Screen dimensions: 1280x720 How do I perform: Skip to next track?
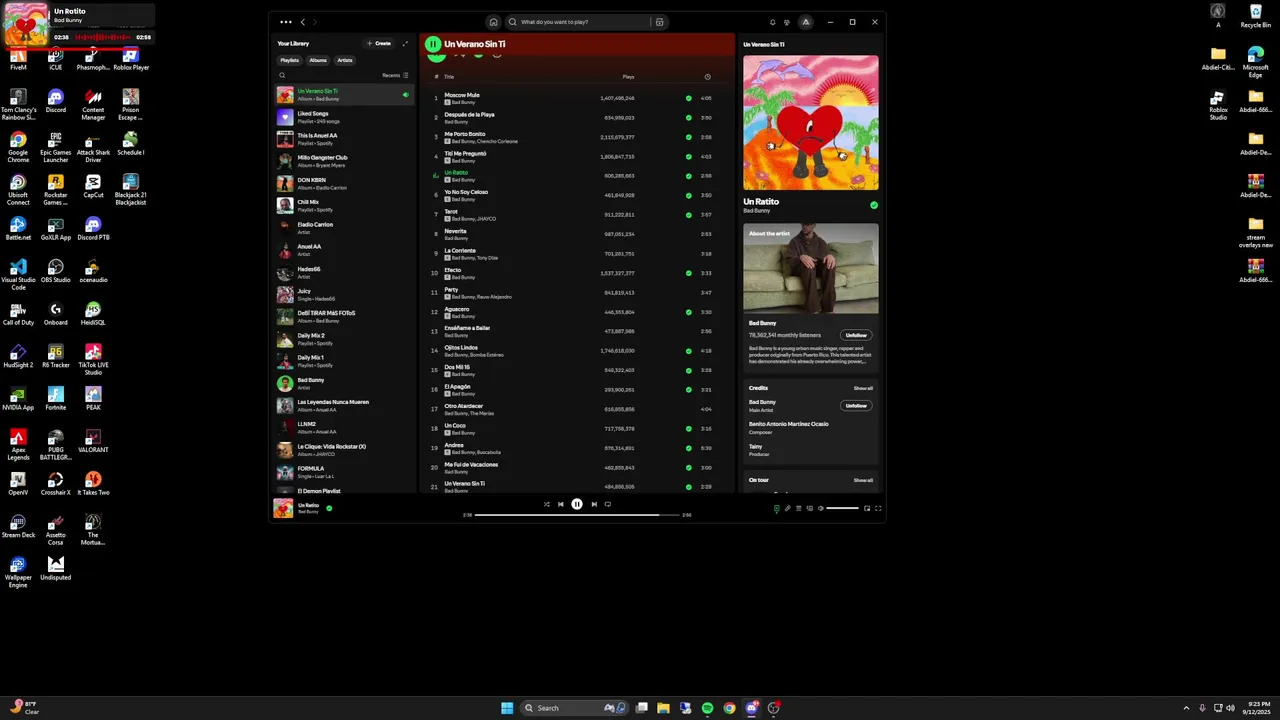594,504
